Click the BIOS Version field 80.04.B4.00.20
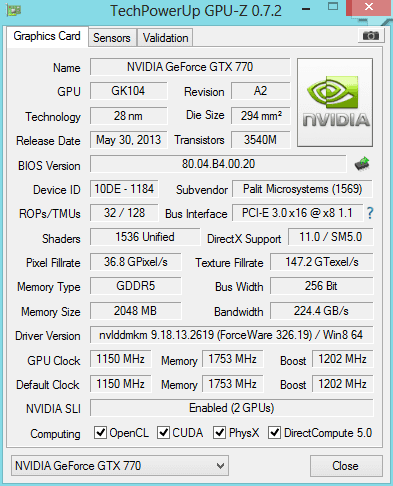This screenshot has width=393, height=486. pyautogui.click(x=218, y=164)
